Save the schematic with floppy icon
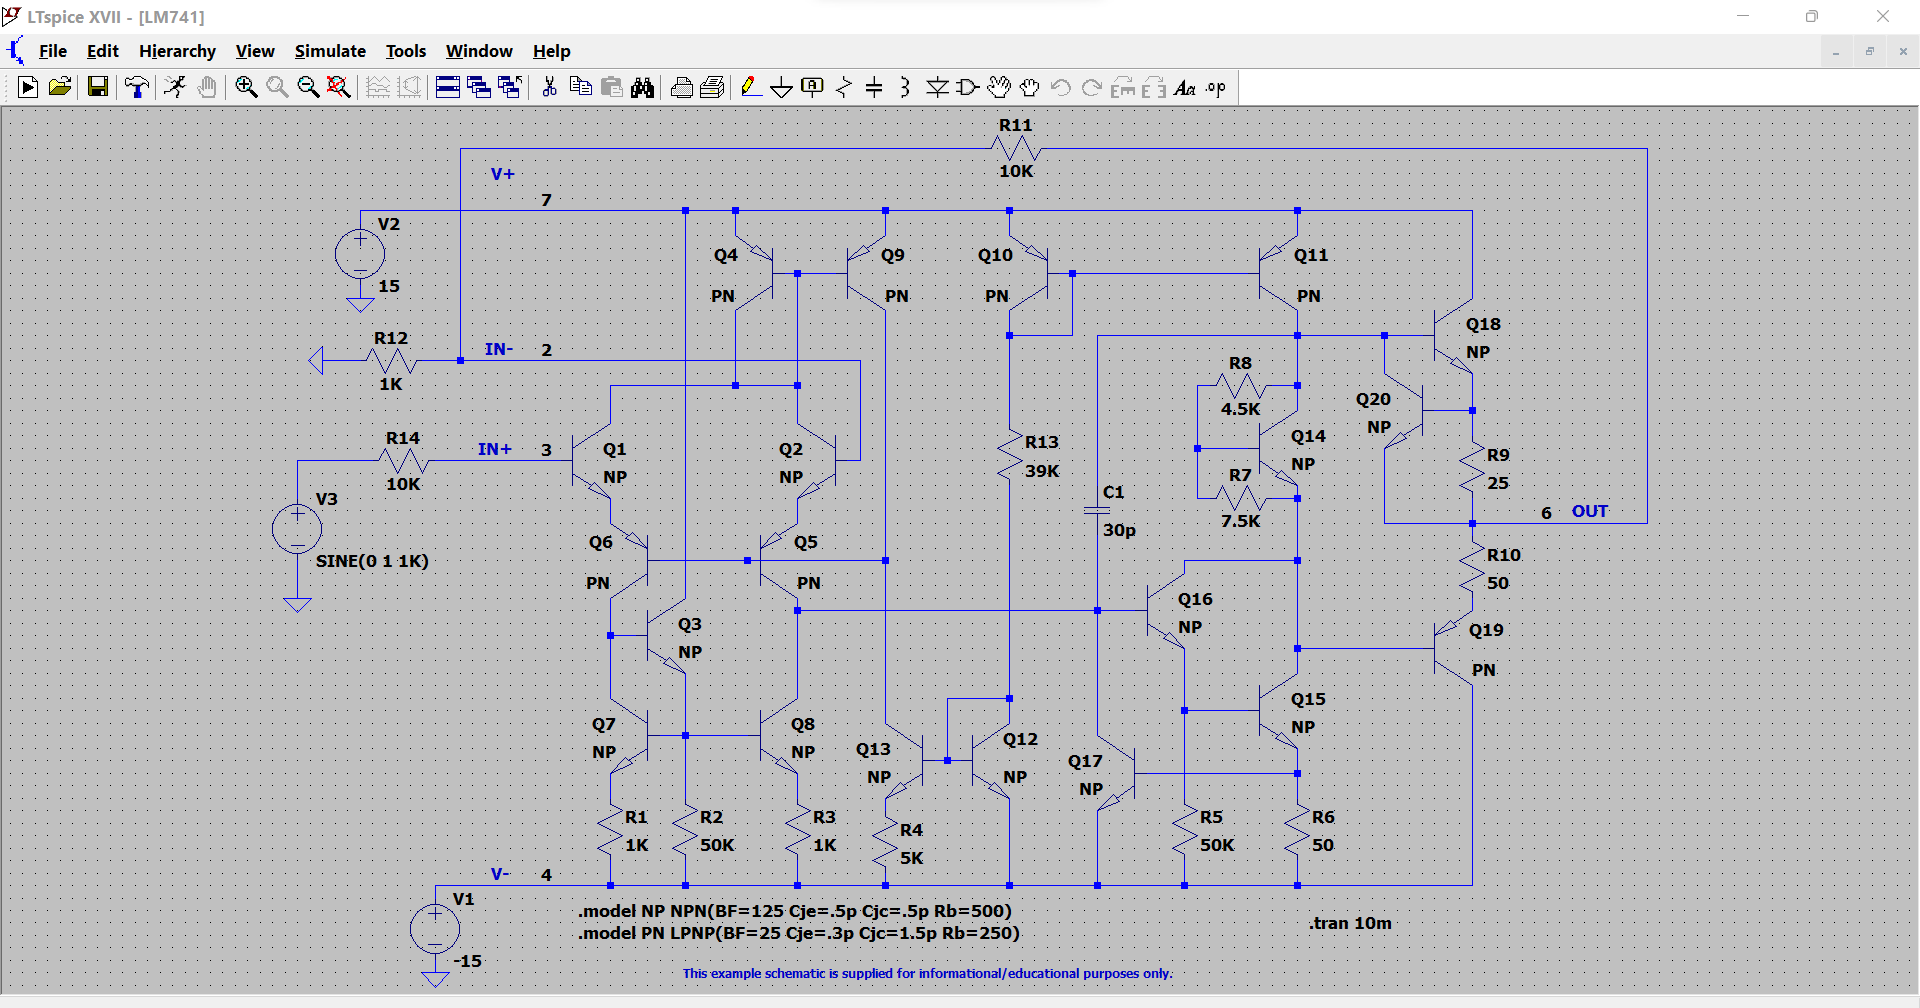Image resolution: width=1920 pixels, height=1008 pixels. pyautogui.click(x=98, y=88)
